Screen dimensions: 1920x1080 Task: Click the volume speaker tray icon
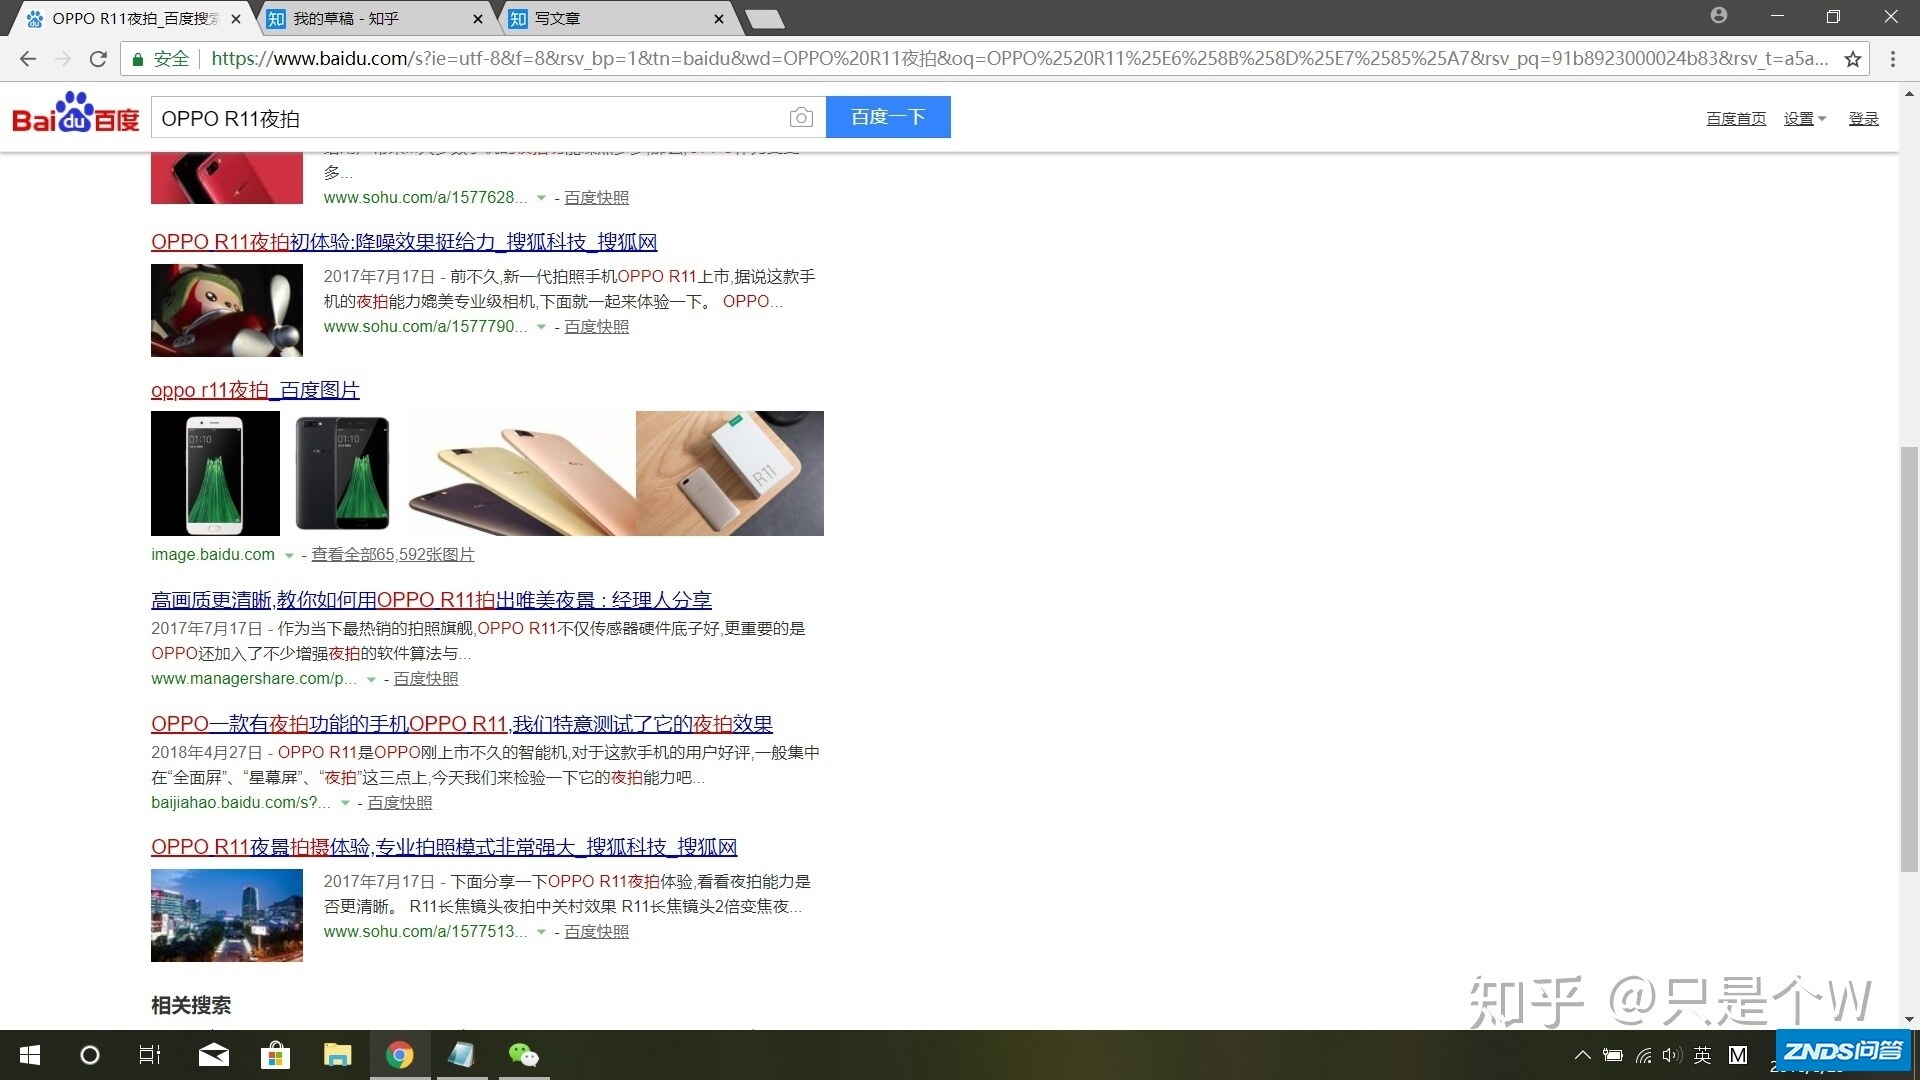coord(1672,1055)
